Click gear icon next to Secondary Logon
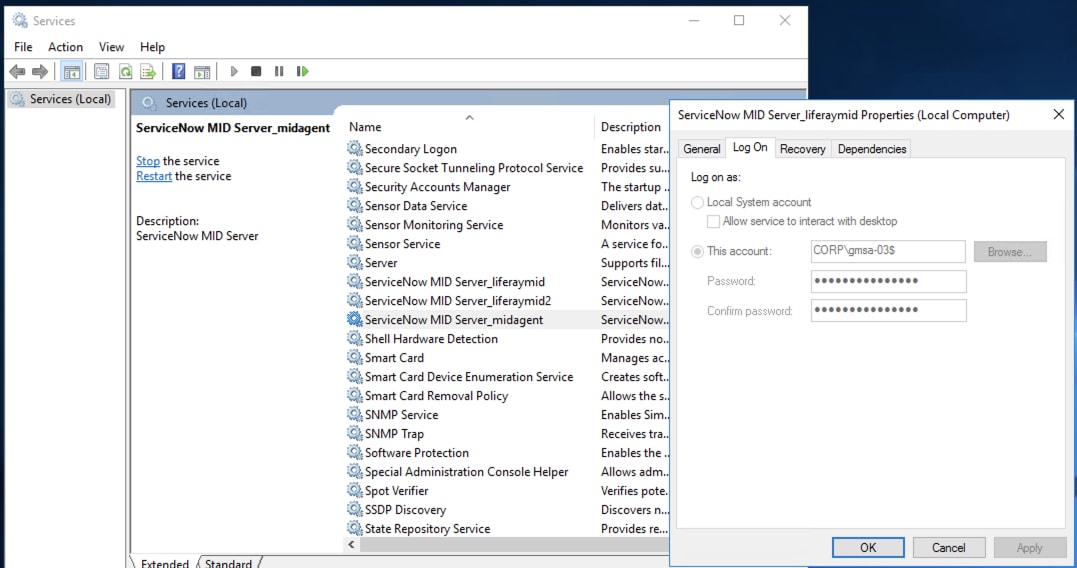Viewport: 1077px width, 568px height. [354, 148]
